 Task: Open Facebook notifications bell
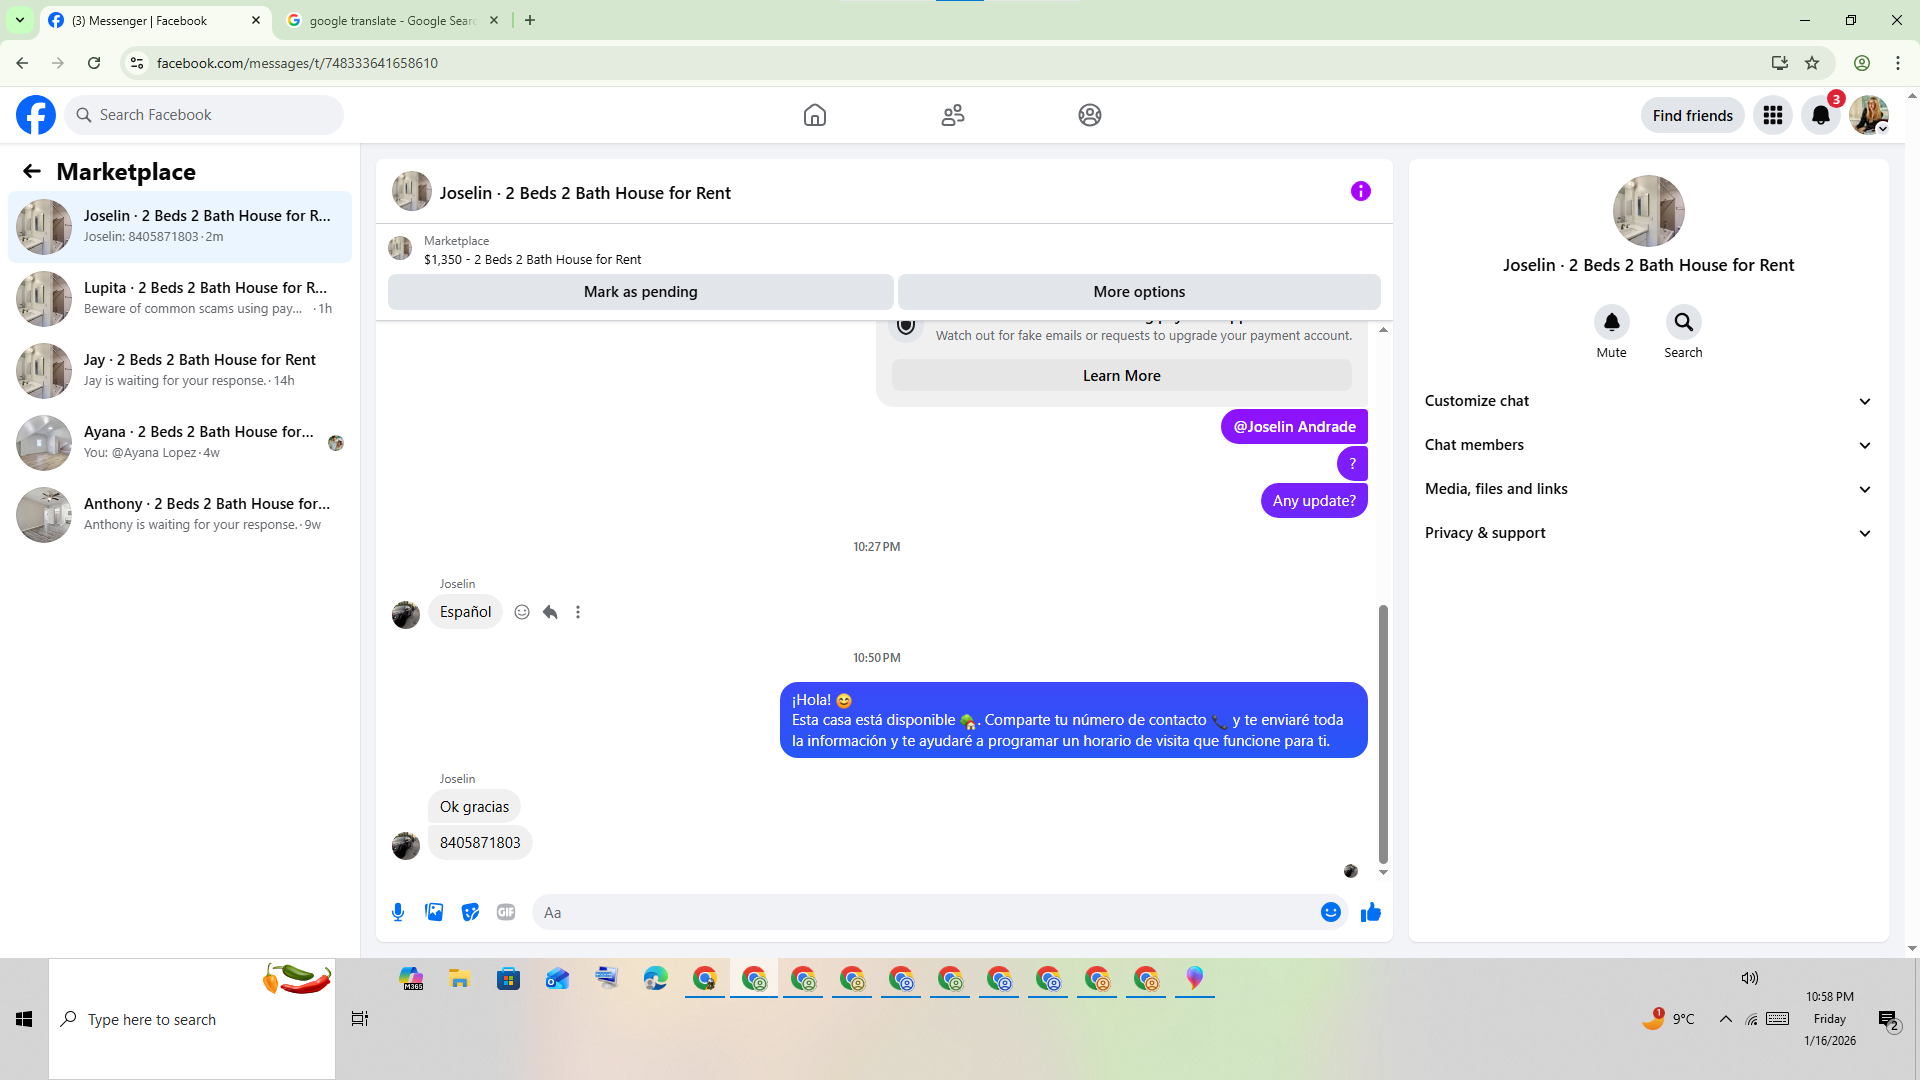coord(1820,115)
